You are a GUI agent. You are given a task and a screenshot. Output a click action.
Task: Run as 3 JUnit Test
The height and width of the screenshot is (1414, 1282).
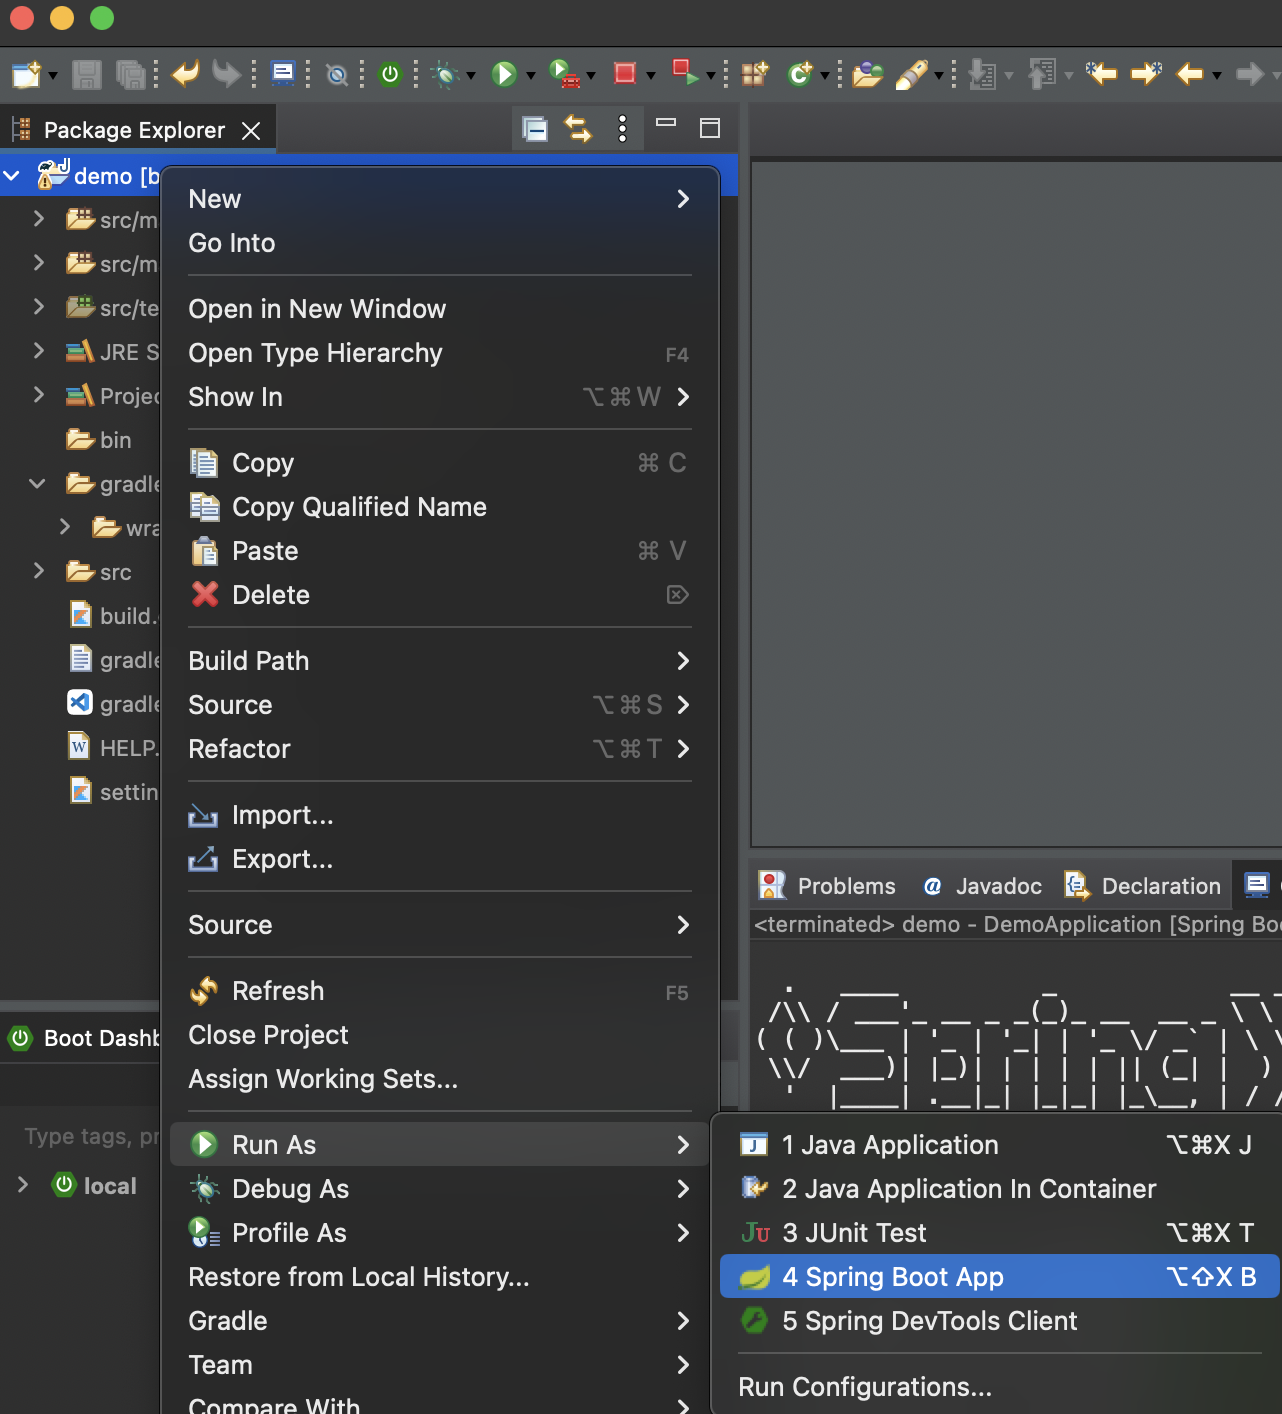(x=999, y=1233)
